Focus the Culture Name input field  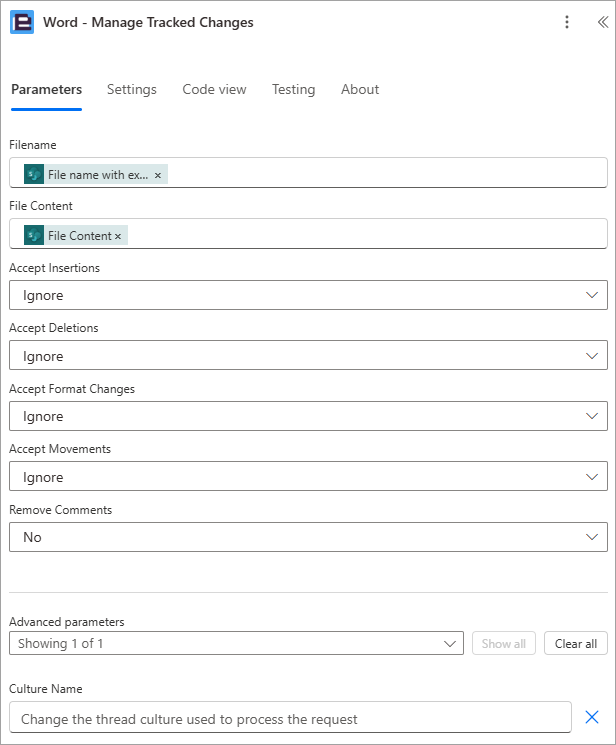[x=290, y=717]
